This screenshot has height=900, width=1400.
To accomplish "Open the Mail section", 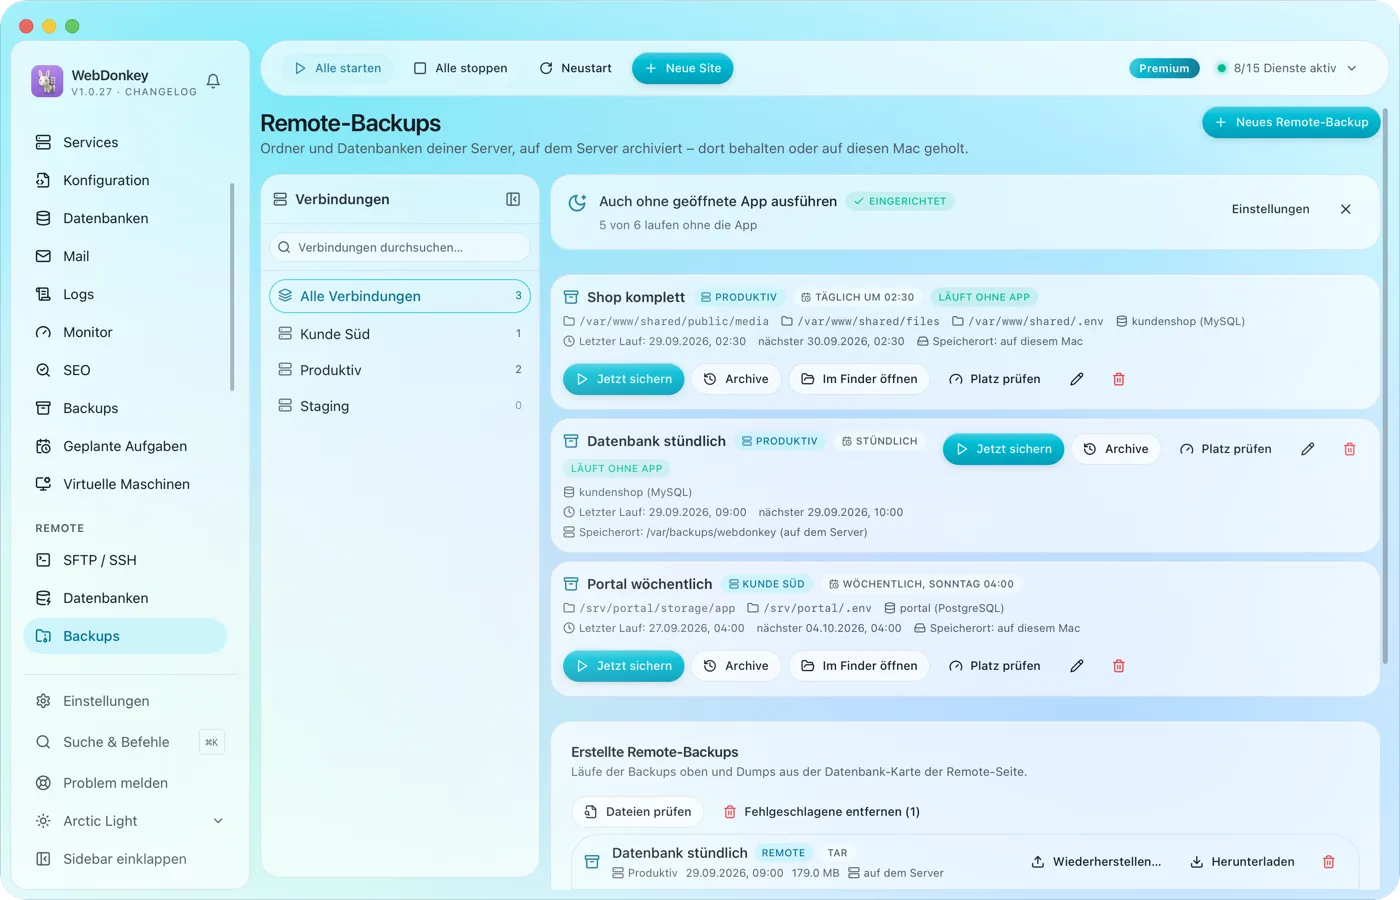I will tap(125, 256).
